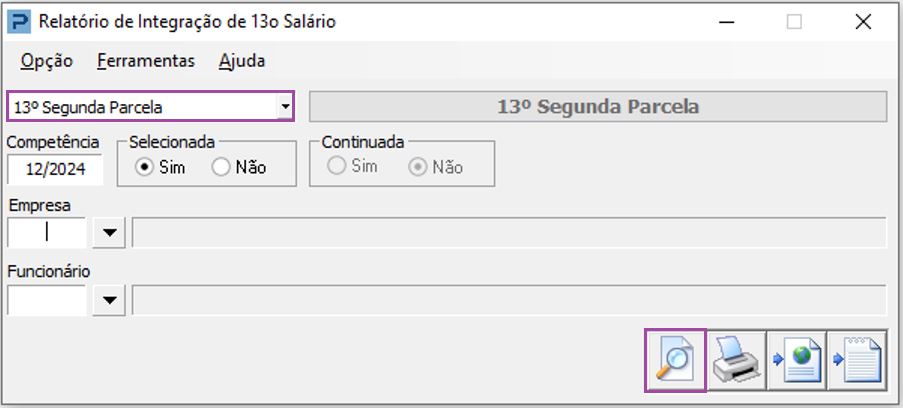Click the magnifier preview report icon

click(676, 360)
